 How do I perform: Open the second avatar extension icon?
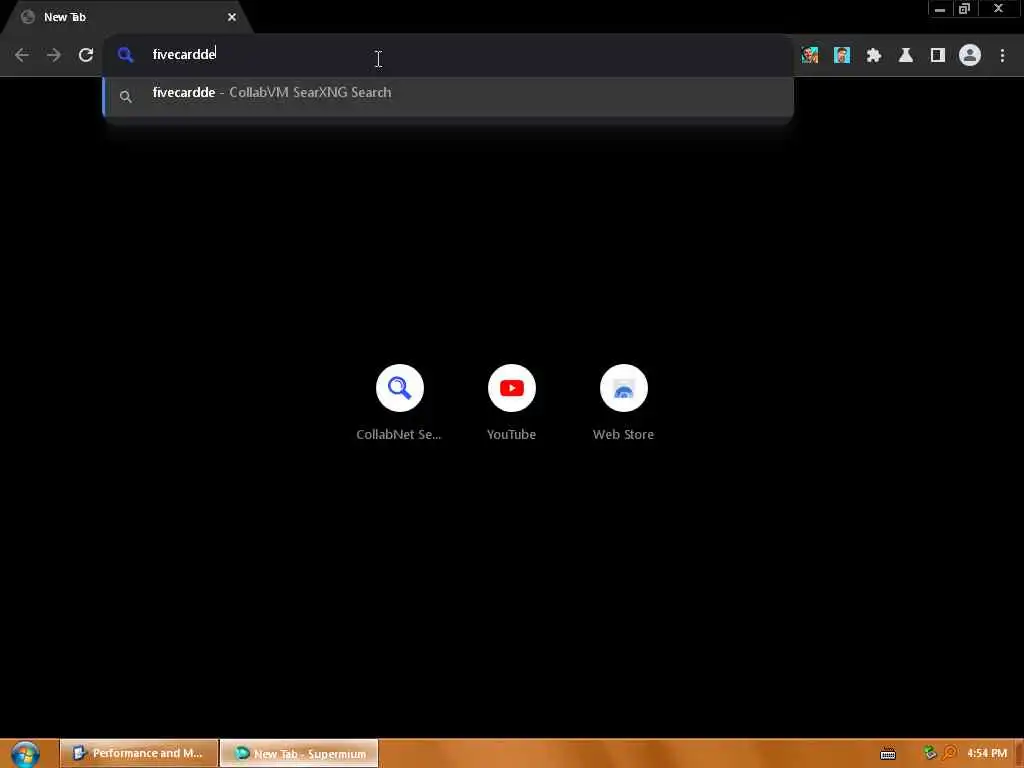[842, 55]
